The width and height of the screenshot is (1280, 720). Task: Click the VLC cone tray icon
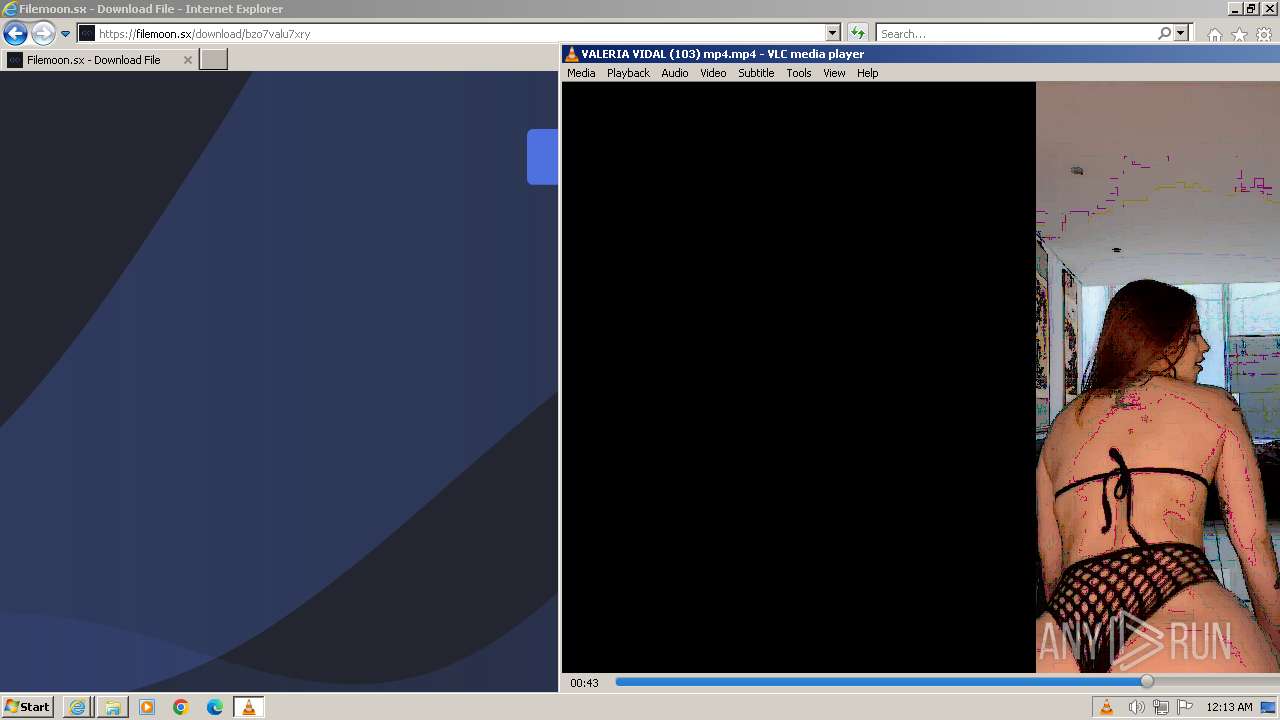[x=1106, y=707]
